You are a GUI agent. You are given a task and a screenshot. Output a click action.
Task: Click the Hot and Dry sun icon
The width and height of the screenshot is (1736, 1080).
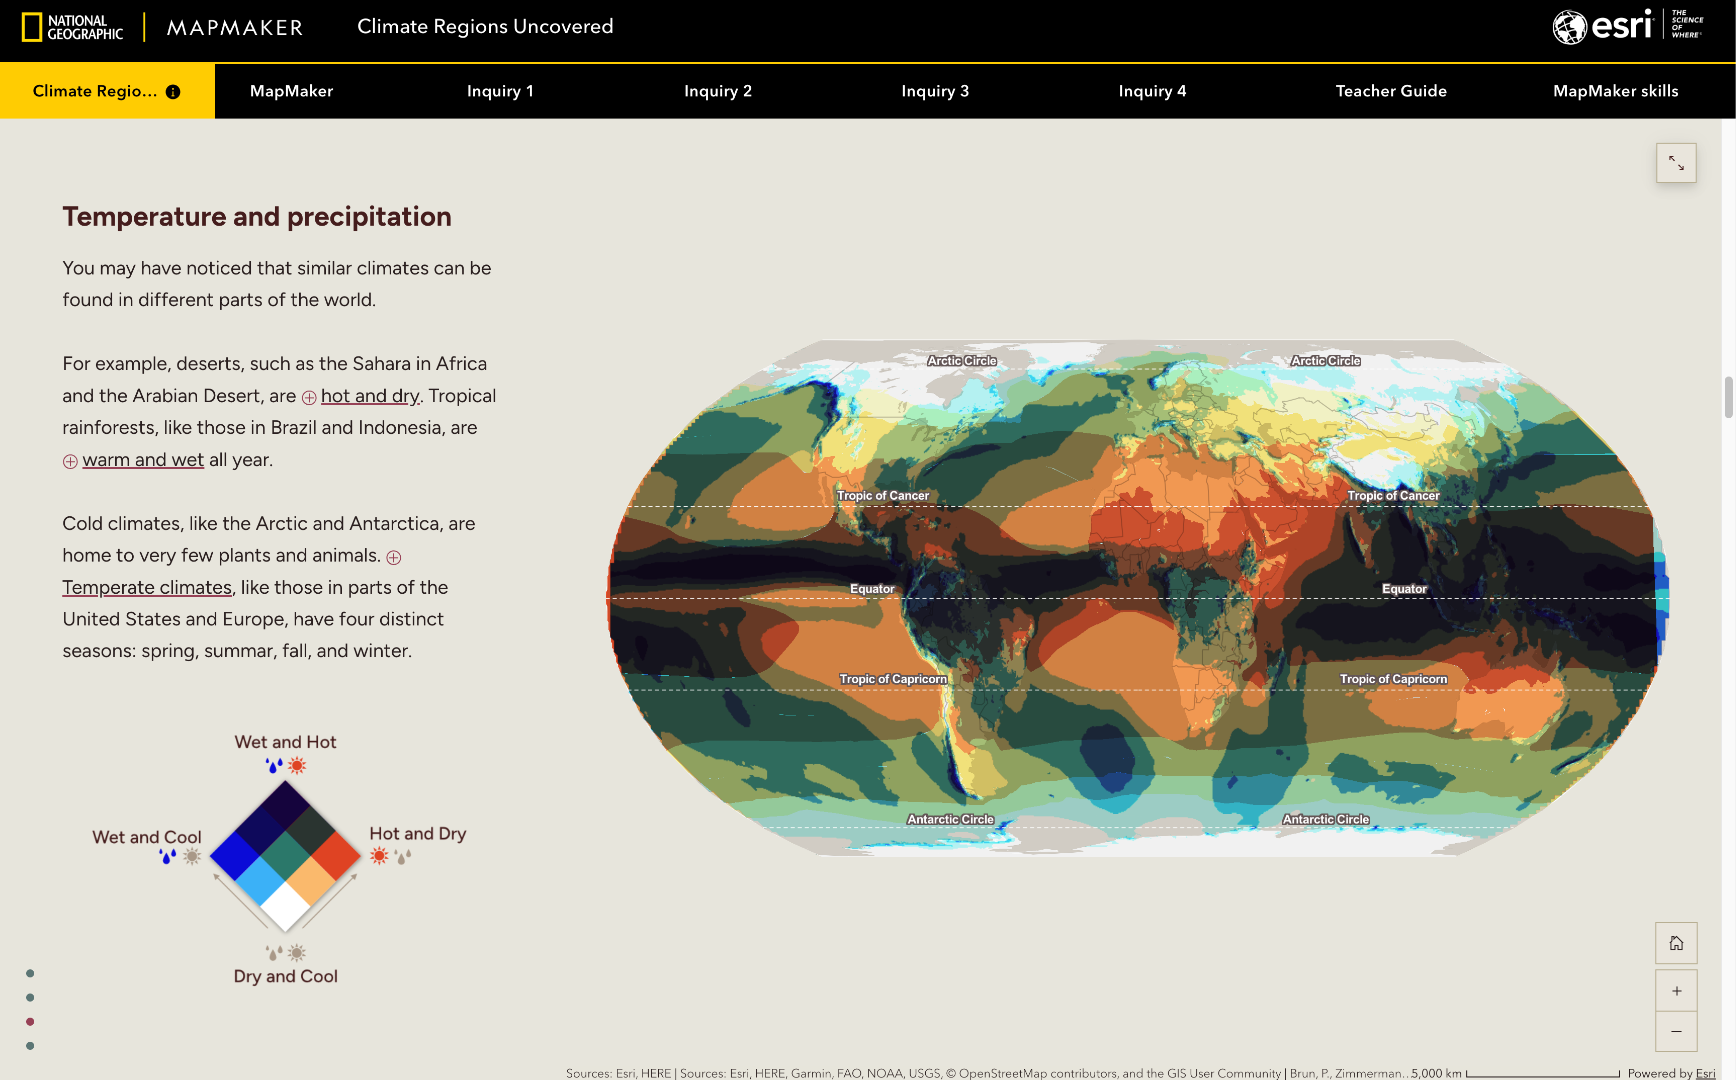(x=379, y=856)
